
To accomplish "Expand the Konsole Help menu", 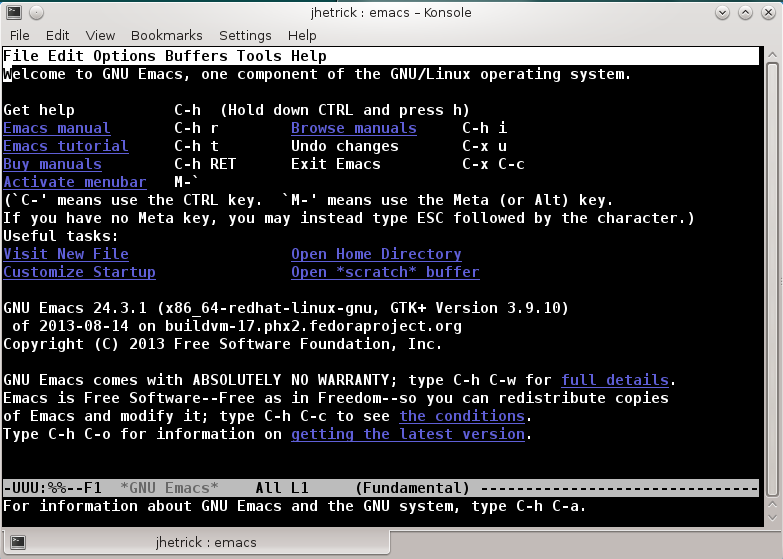I will 302,35.
